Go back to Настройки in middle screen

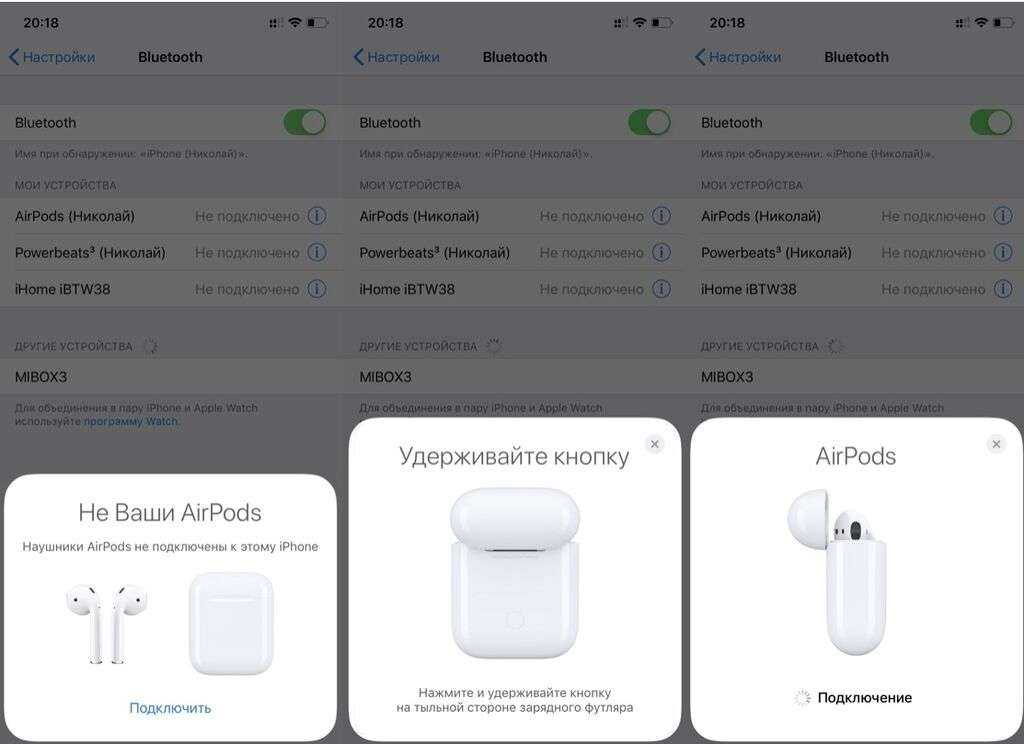tap(396, 57)
